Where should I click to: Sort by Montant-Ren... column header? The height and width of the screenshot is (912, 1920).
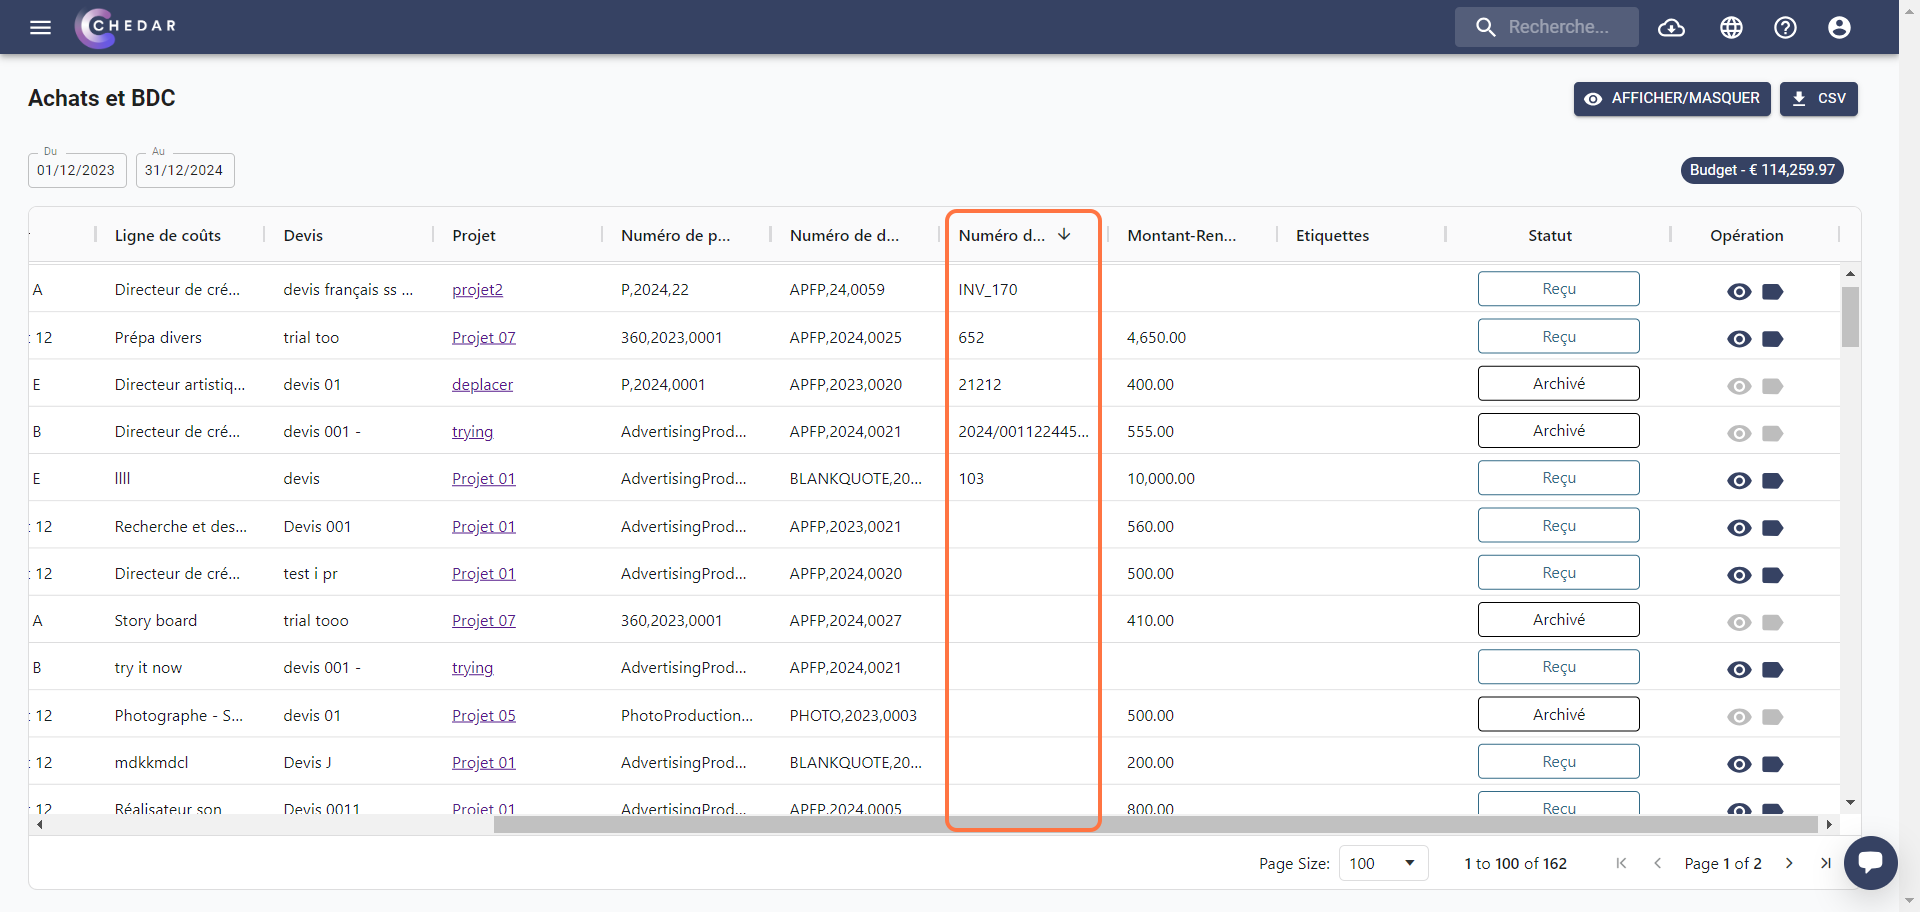point(1182,236)
